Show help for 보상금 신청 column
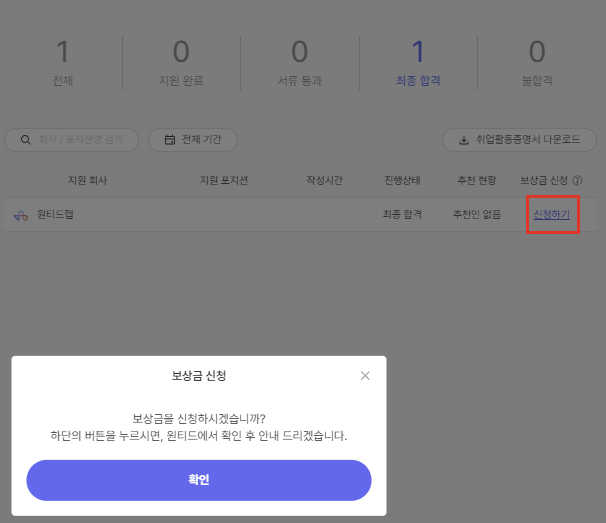The image size is (606, 523). click(577, 180)
